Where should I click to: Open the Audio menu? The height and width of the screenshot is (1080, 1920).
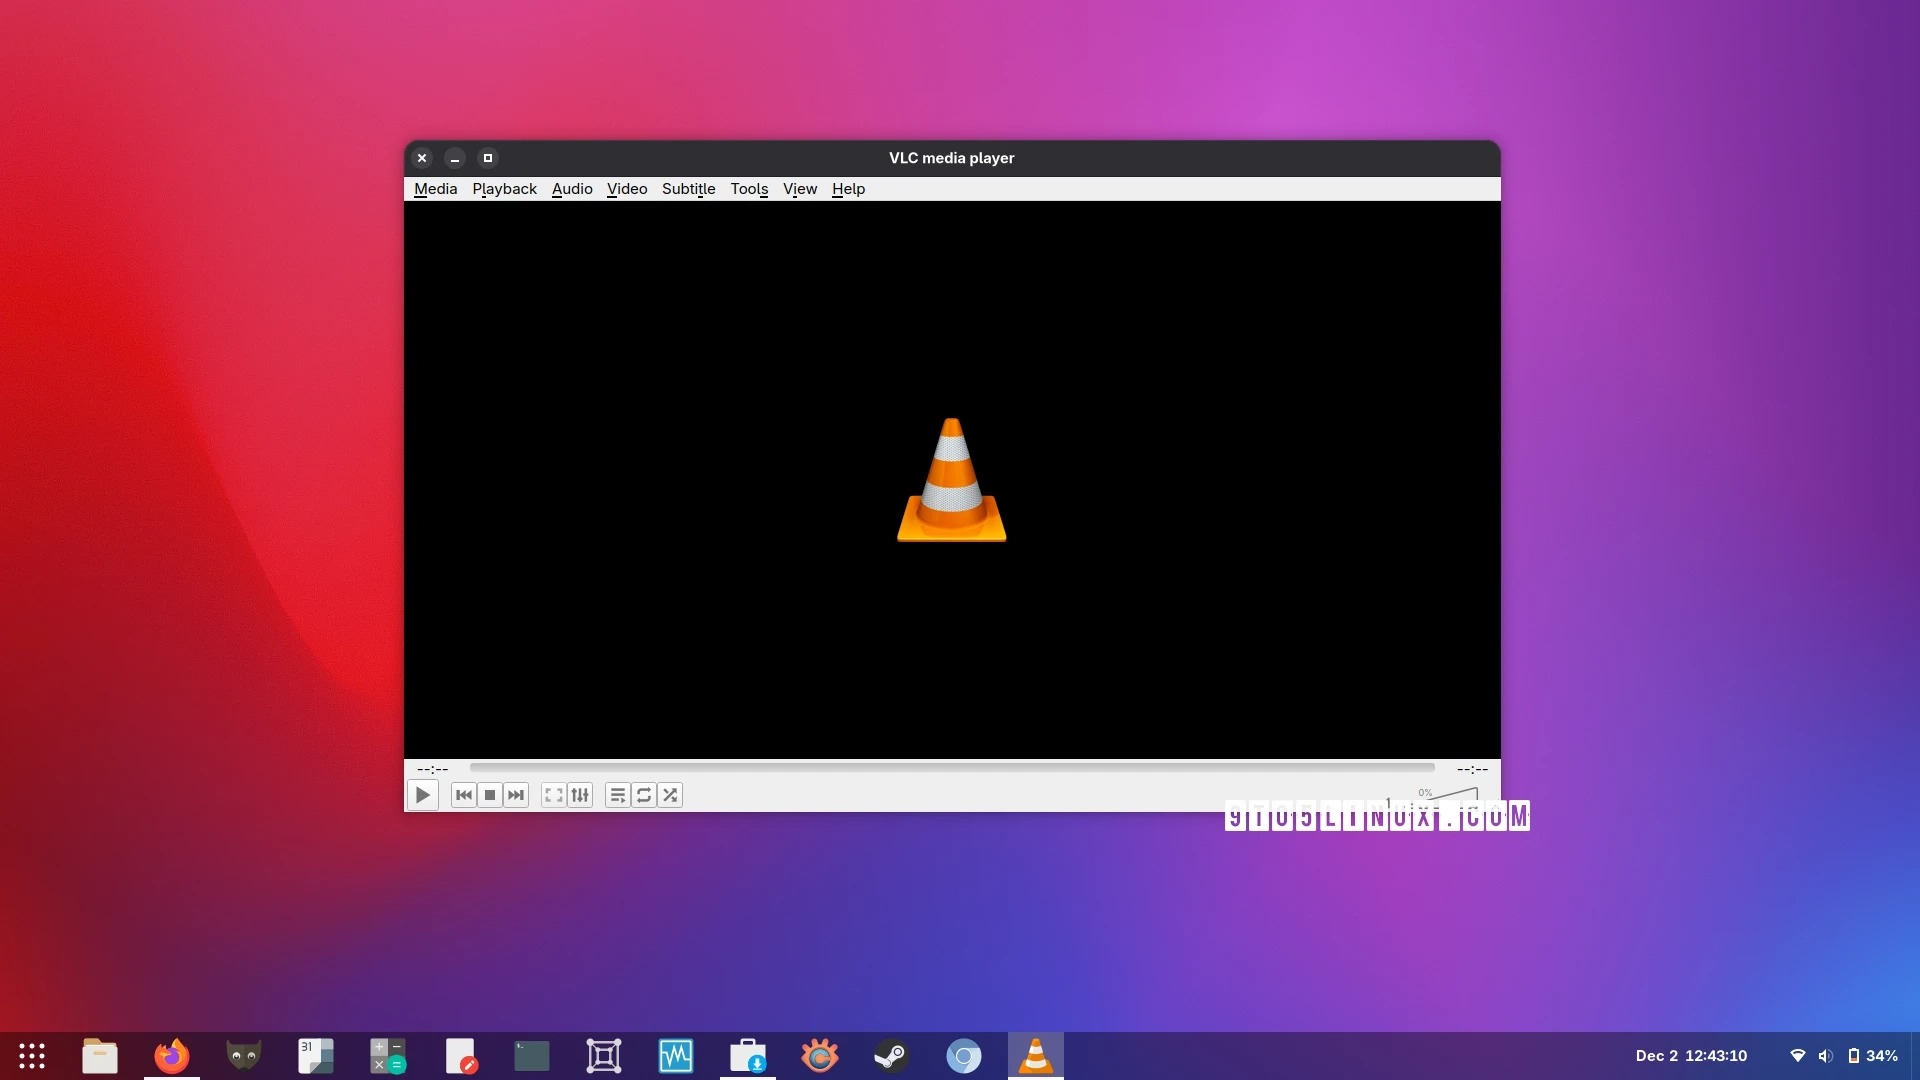click(x=571, y=189)
